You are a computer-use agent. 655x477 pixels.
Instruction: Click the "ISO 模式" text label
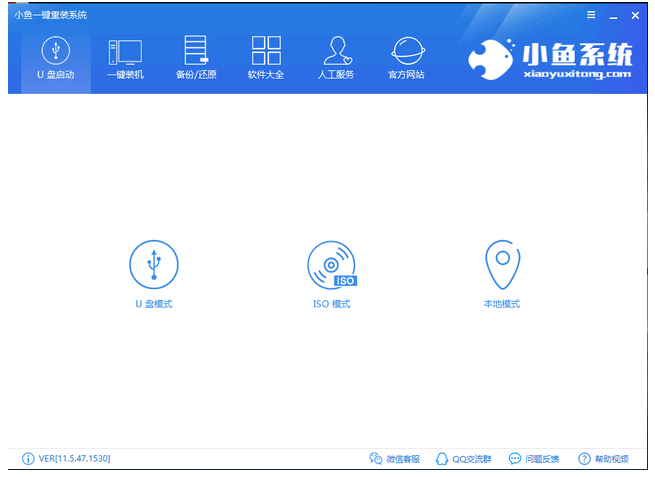pos(331,304)
